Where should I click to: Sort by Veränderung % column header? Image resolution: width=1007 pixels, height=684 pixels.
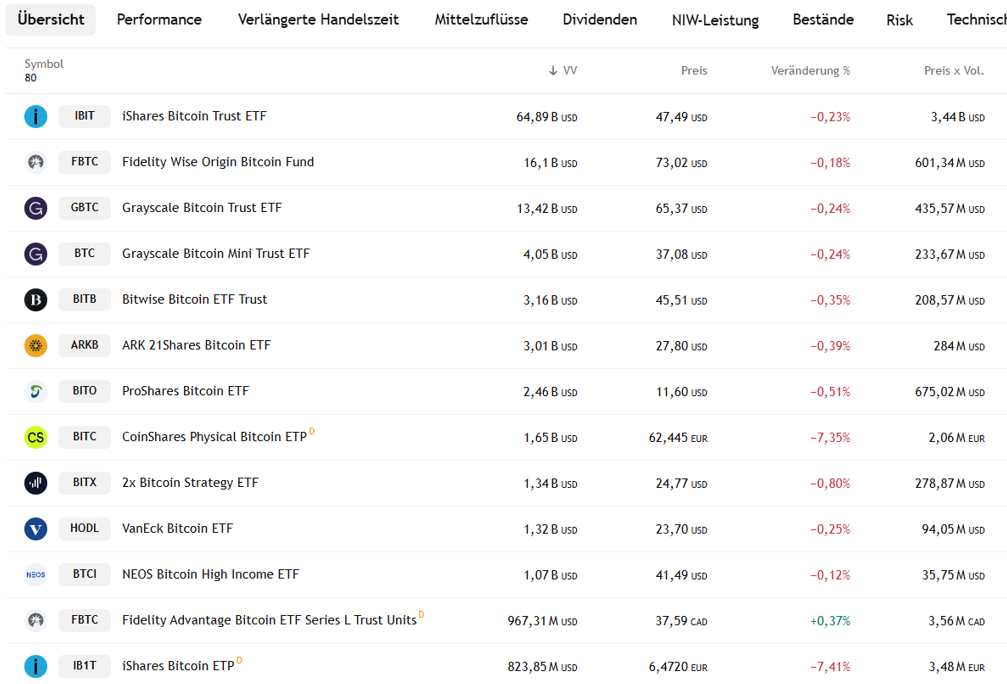click(810, 71)
